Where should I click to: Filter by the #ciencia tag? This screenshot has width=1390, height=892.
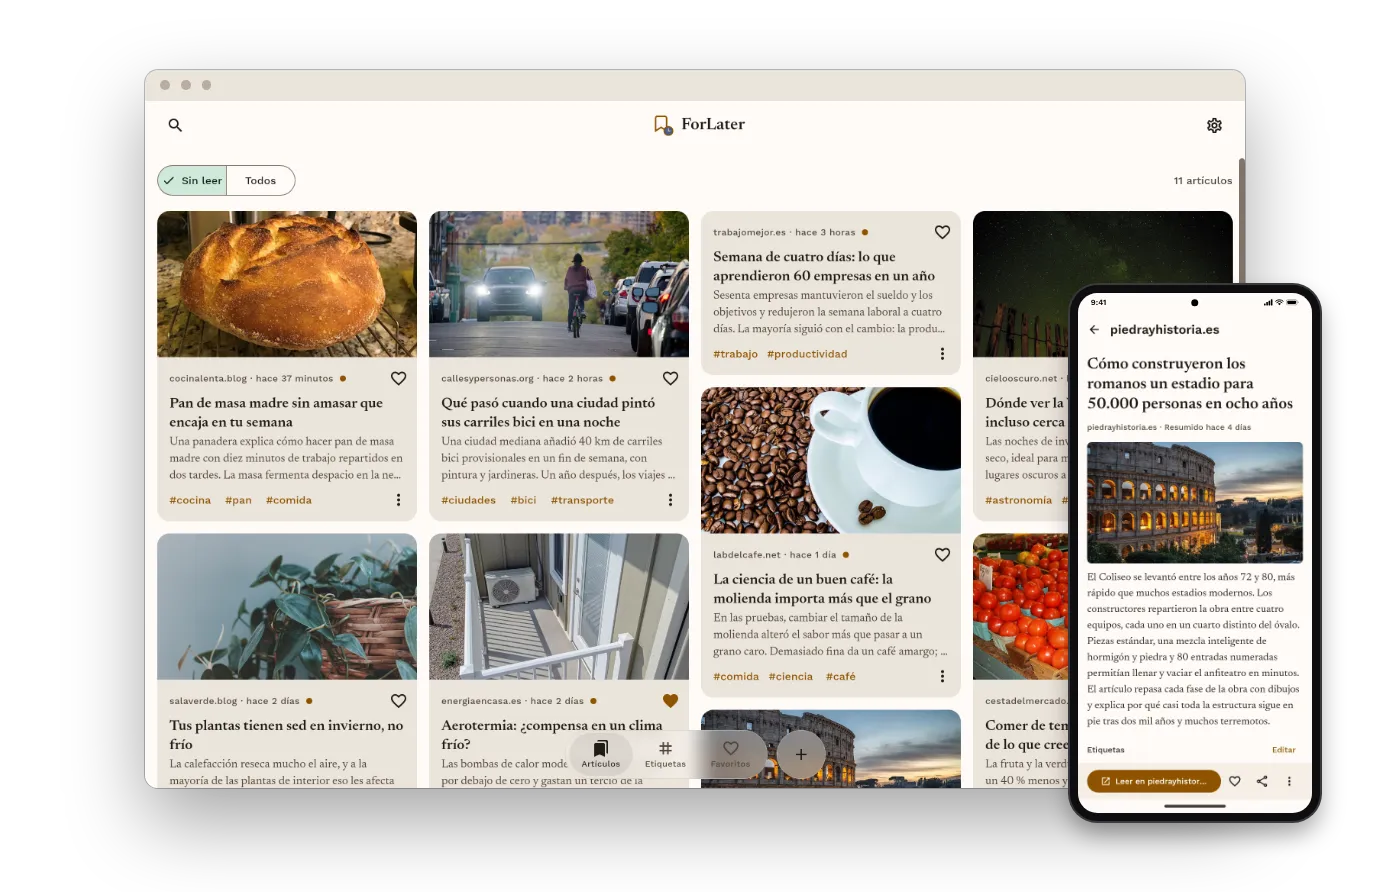[790, 676]
